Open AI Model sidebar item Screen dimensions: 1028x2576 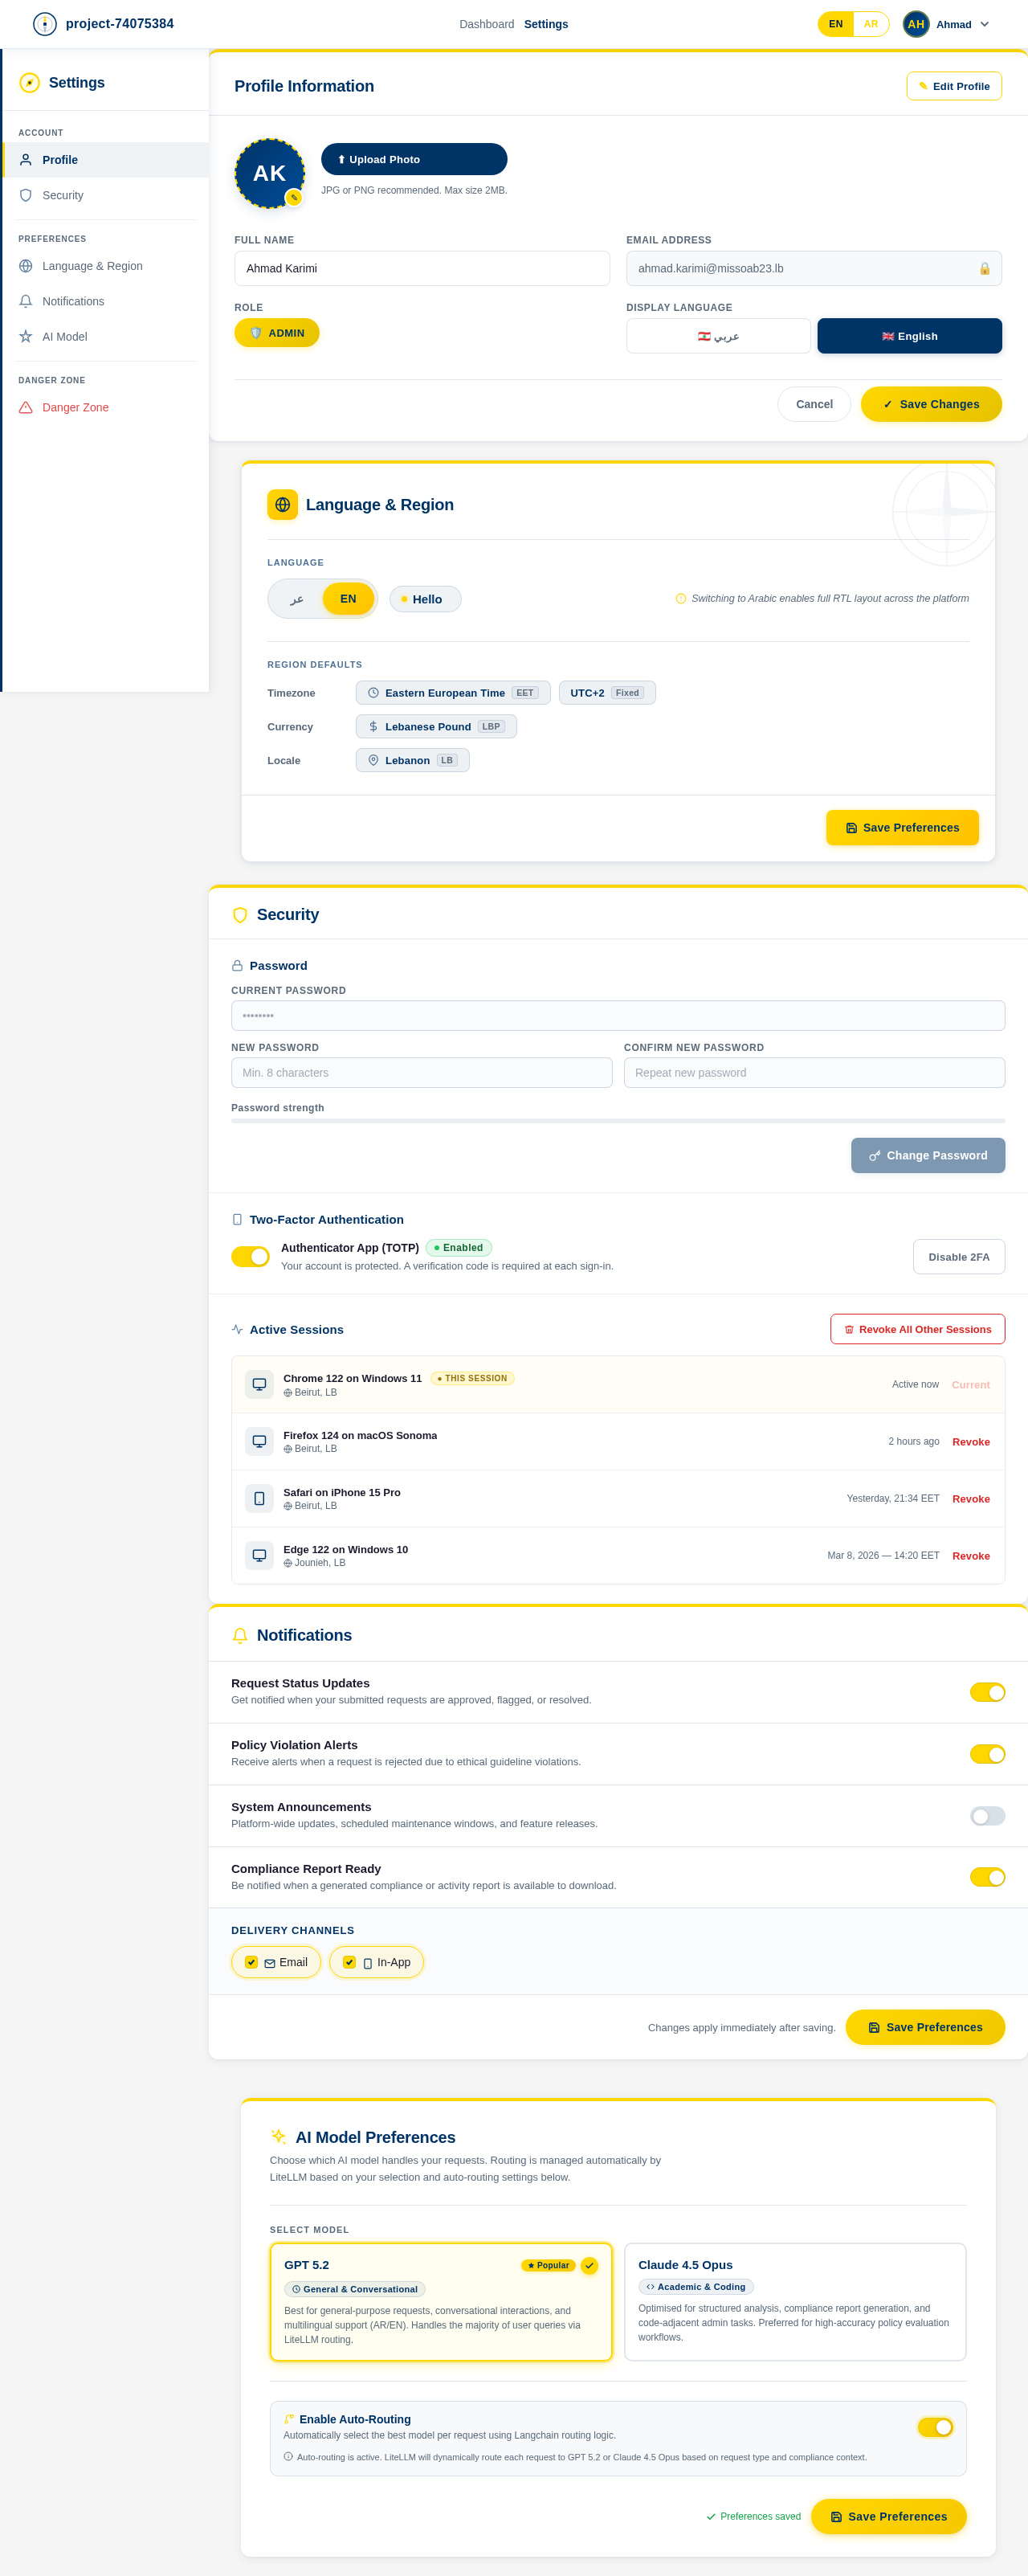[105, 337]
